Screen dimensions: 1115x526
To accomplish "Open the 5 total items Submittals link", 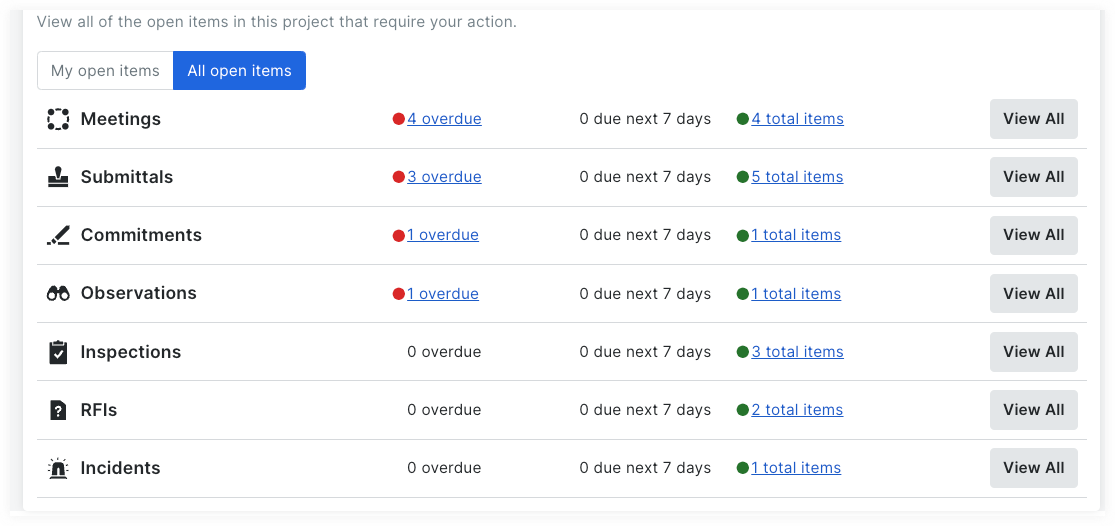I will [x=797, y=177].
